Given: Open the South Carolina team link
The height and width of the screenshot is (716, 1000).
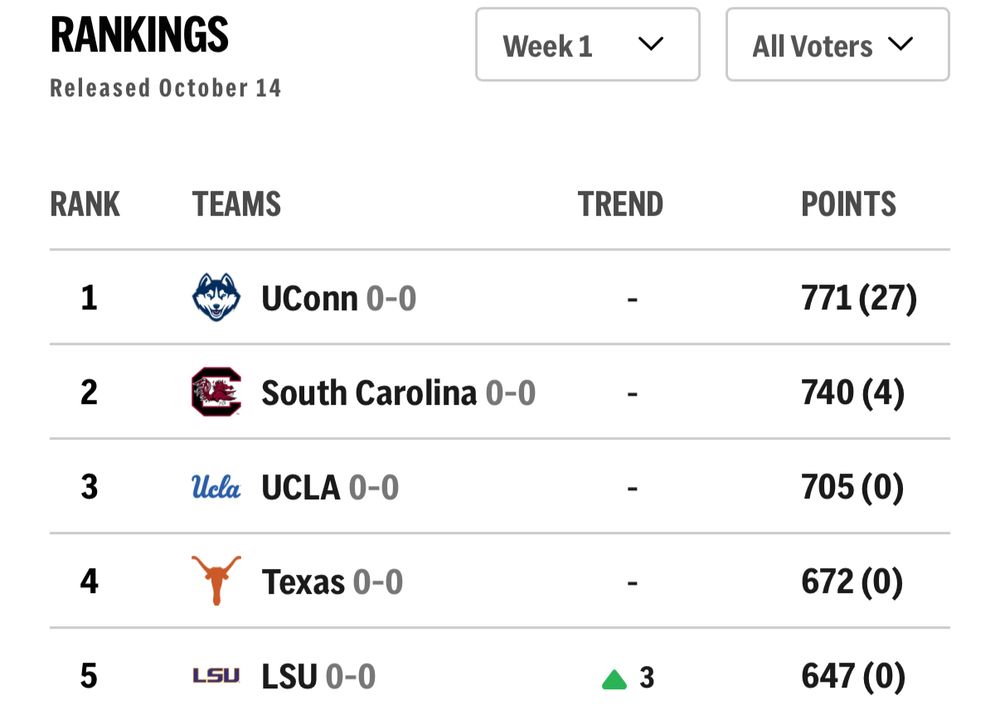Looking at the screenshot, I should pyautogui.click(x=368, y=392).
